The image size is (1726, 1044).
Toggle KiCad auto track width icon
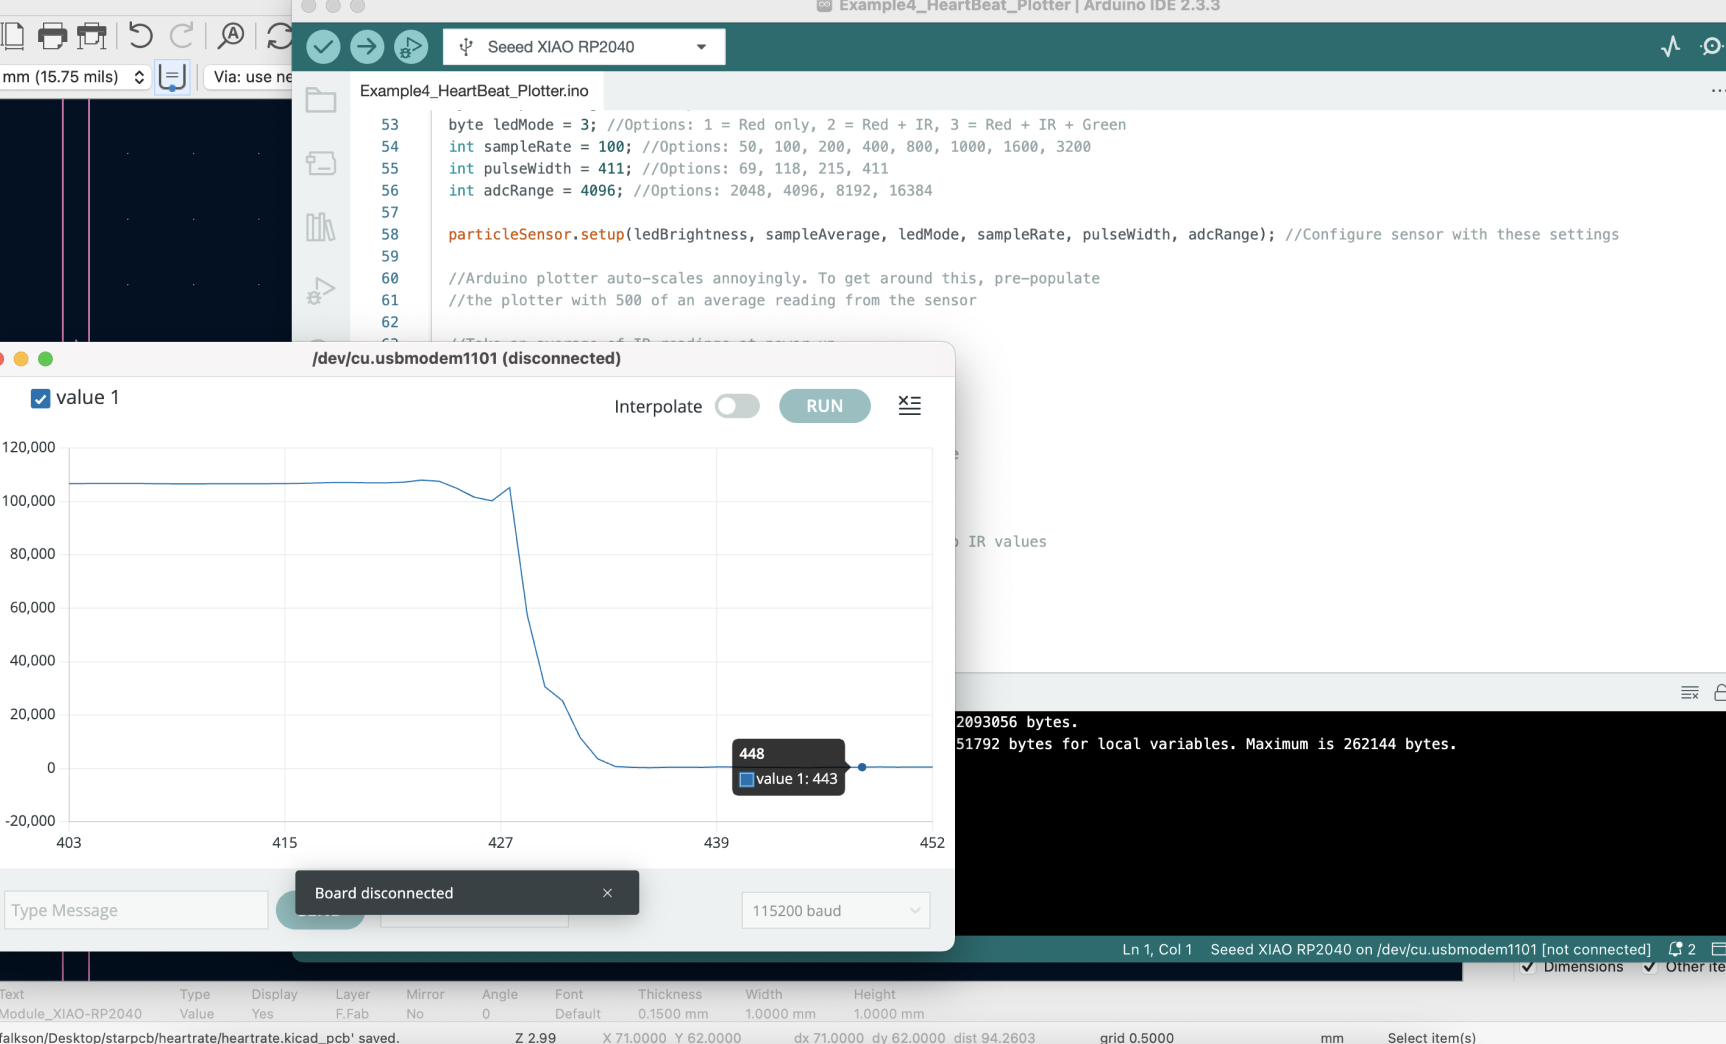tap(172, 77)
